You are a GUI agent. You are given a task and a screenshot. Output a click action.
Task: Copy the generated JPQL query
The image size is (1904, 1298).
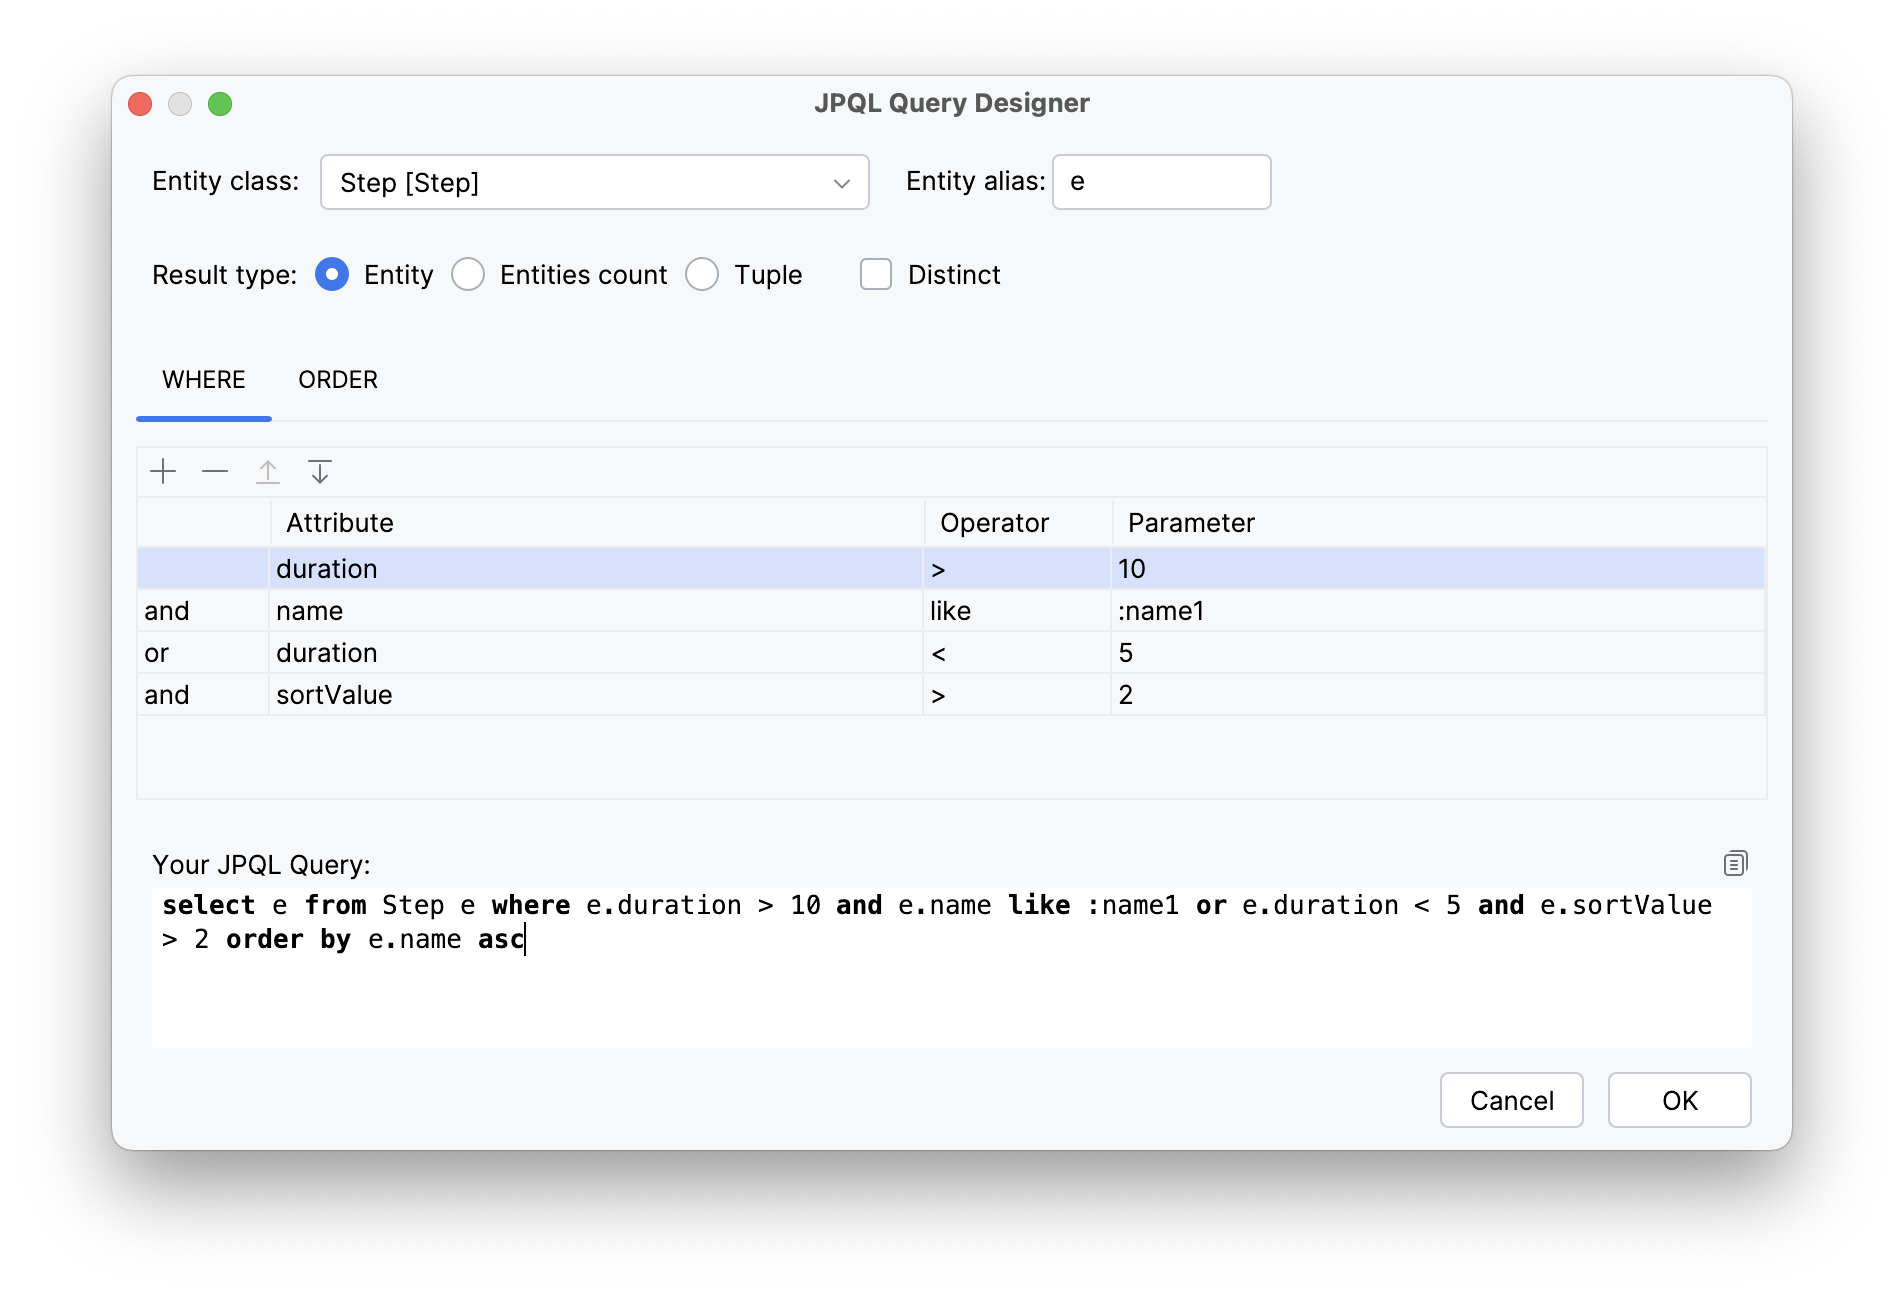tap(1735, 862)
